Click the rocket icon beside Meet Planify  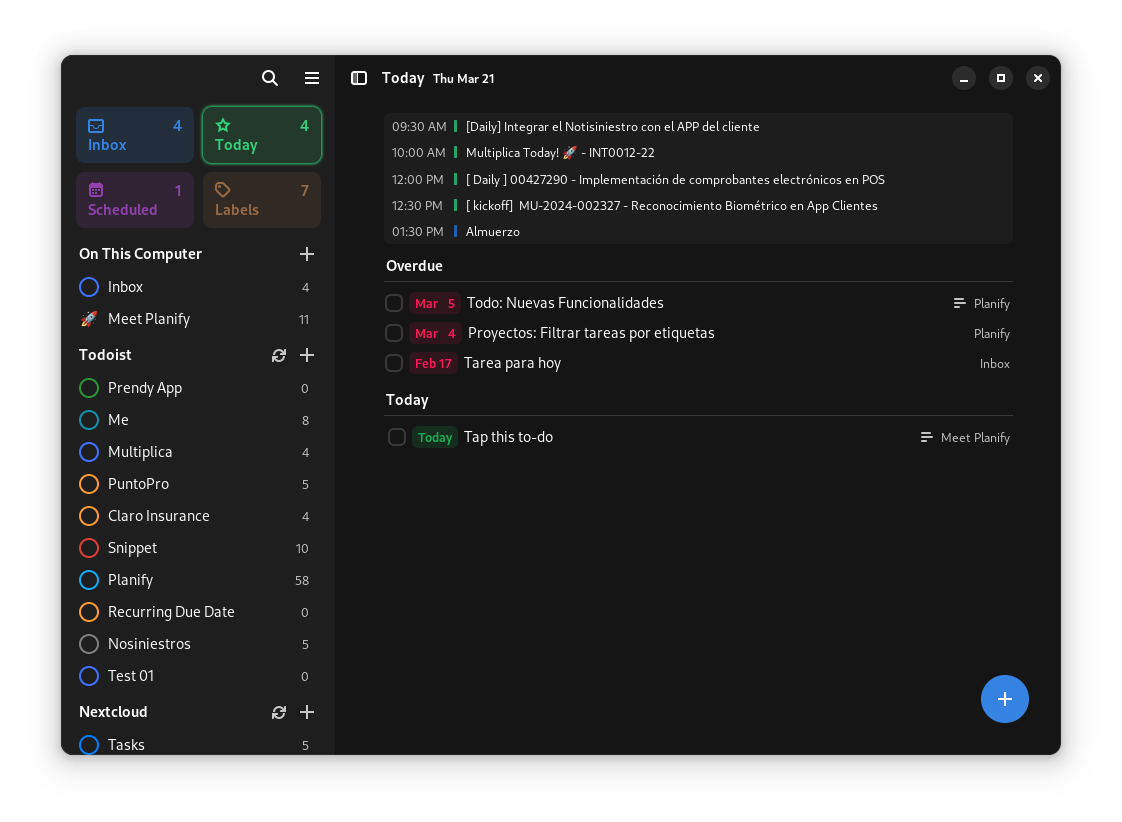88,319
